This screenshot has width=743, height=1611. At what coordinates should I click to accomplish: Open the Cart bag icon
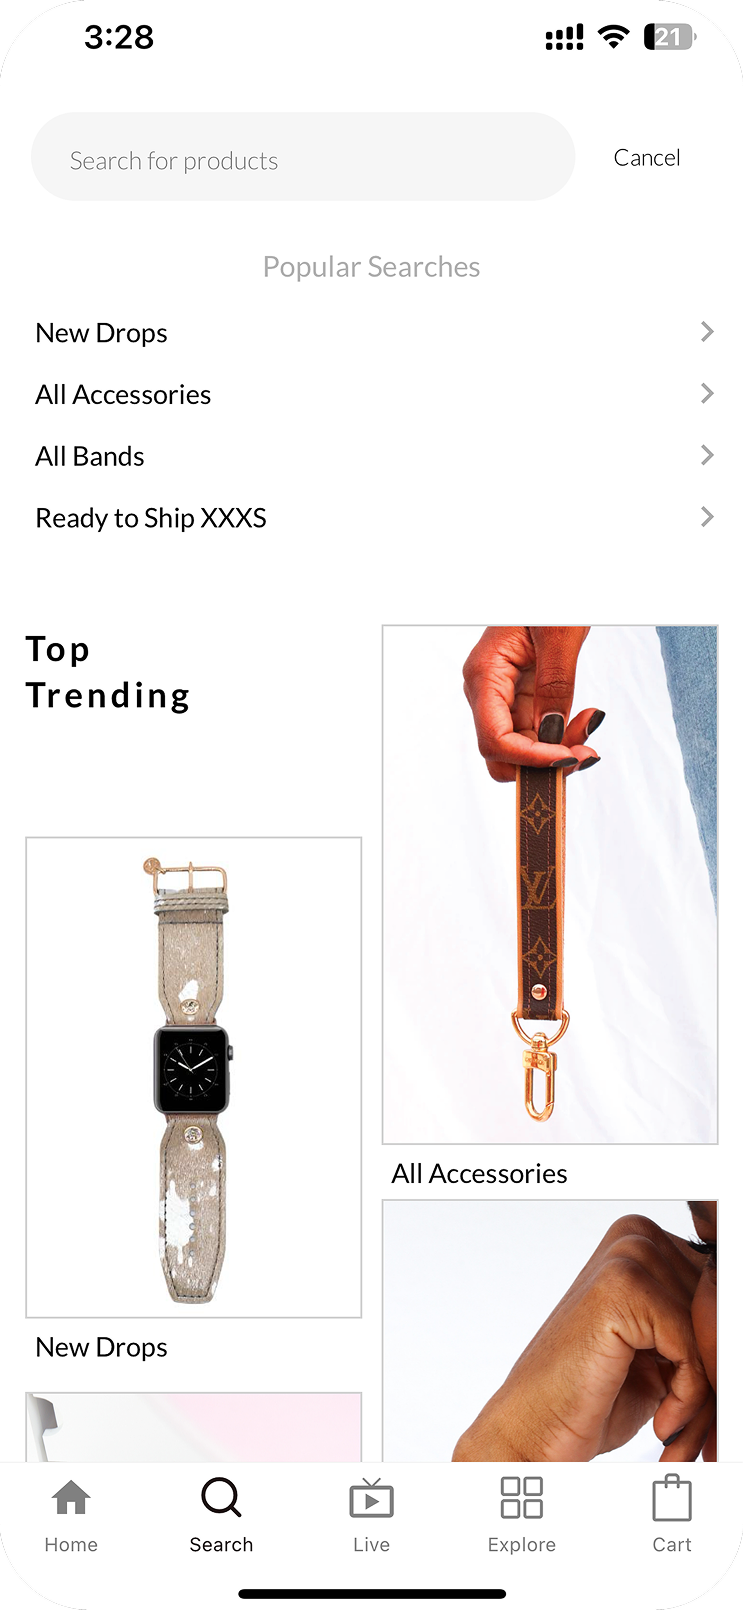click(x=672, y=1498)
